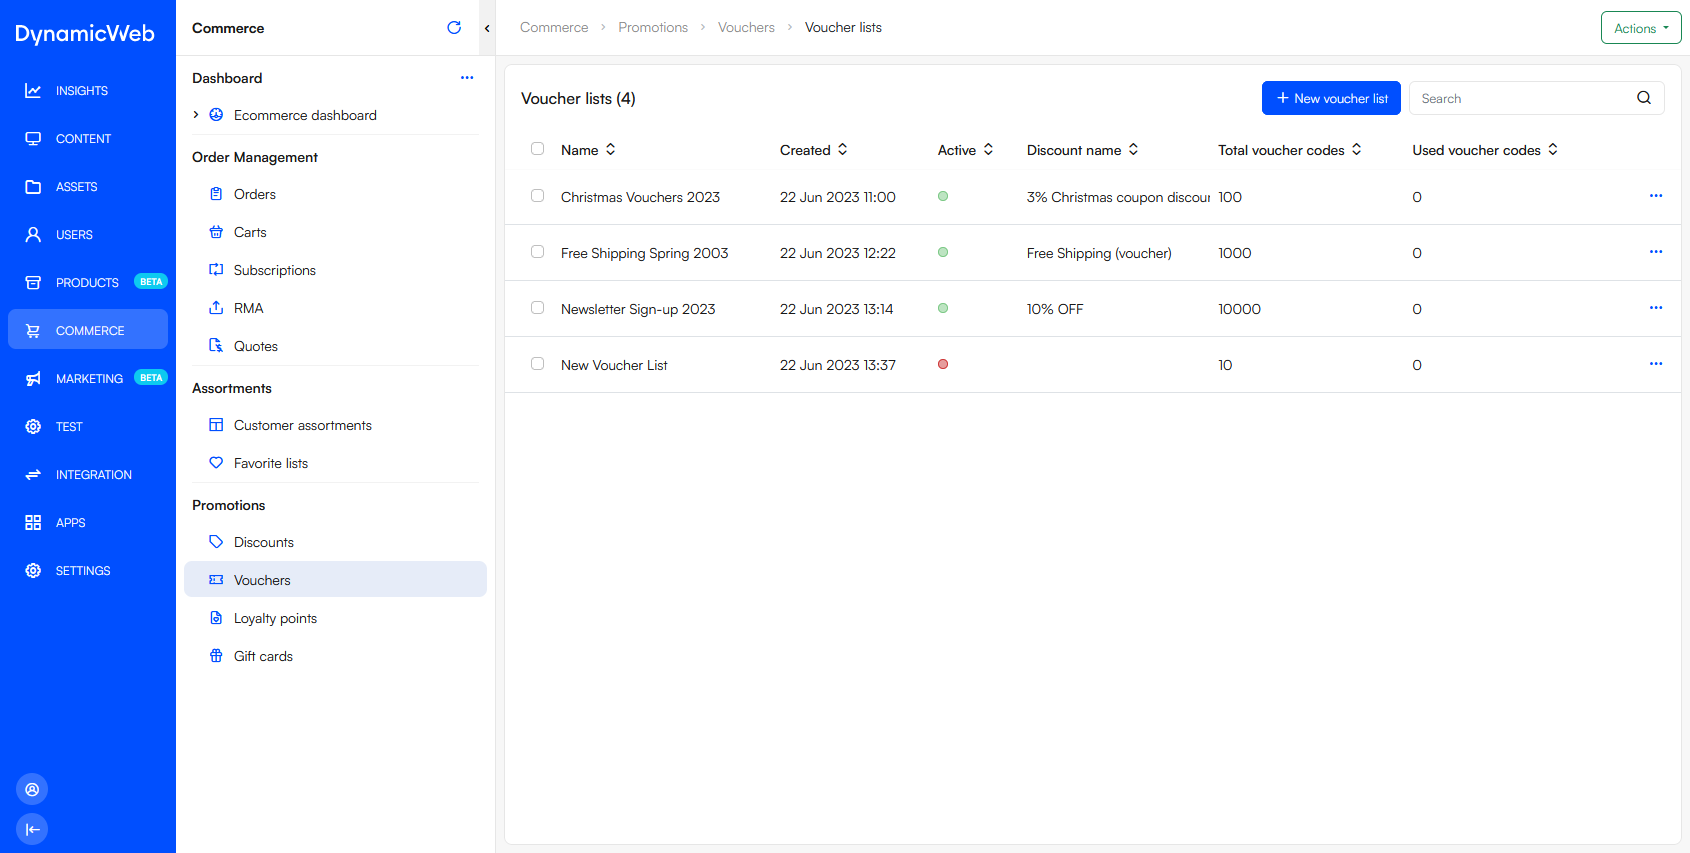Refresh the Commerce tree

coord(454,28)
